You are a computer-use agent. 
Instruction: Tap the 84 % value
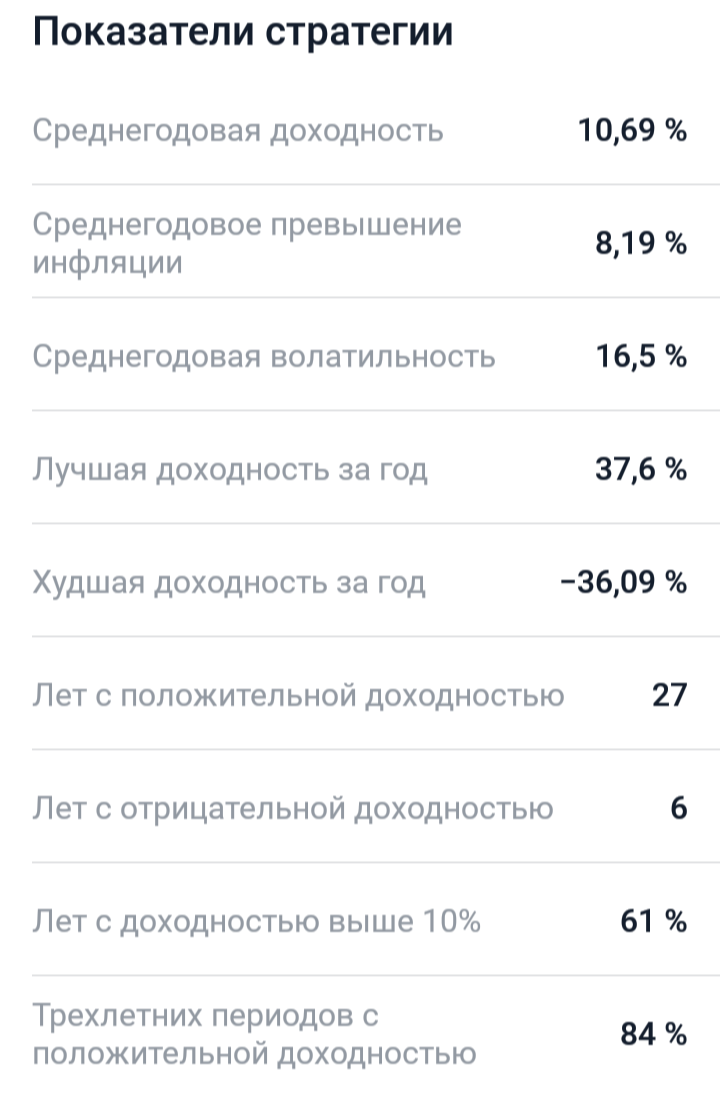tap(654, 1034)
